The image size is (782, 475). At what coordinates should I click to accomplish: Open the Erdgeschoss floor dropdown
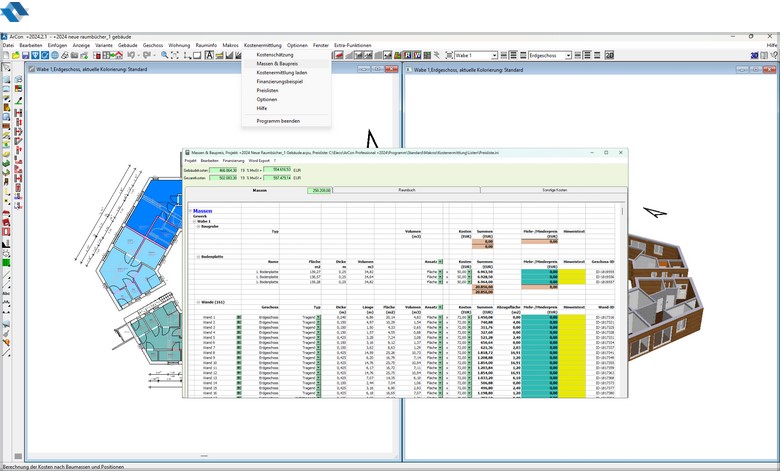click(568, 55)
